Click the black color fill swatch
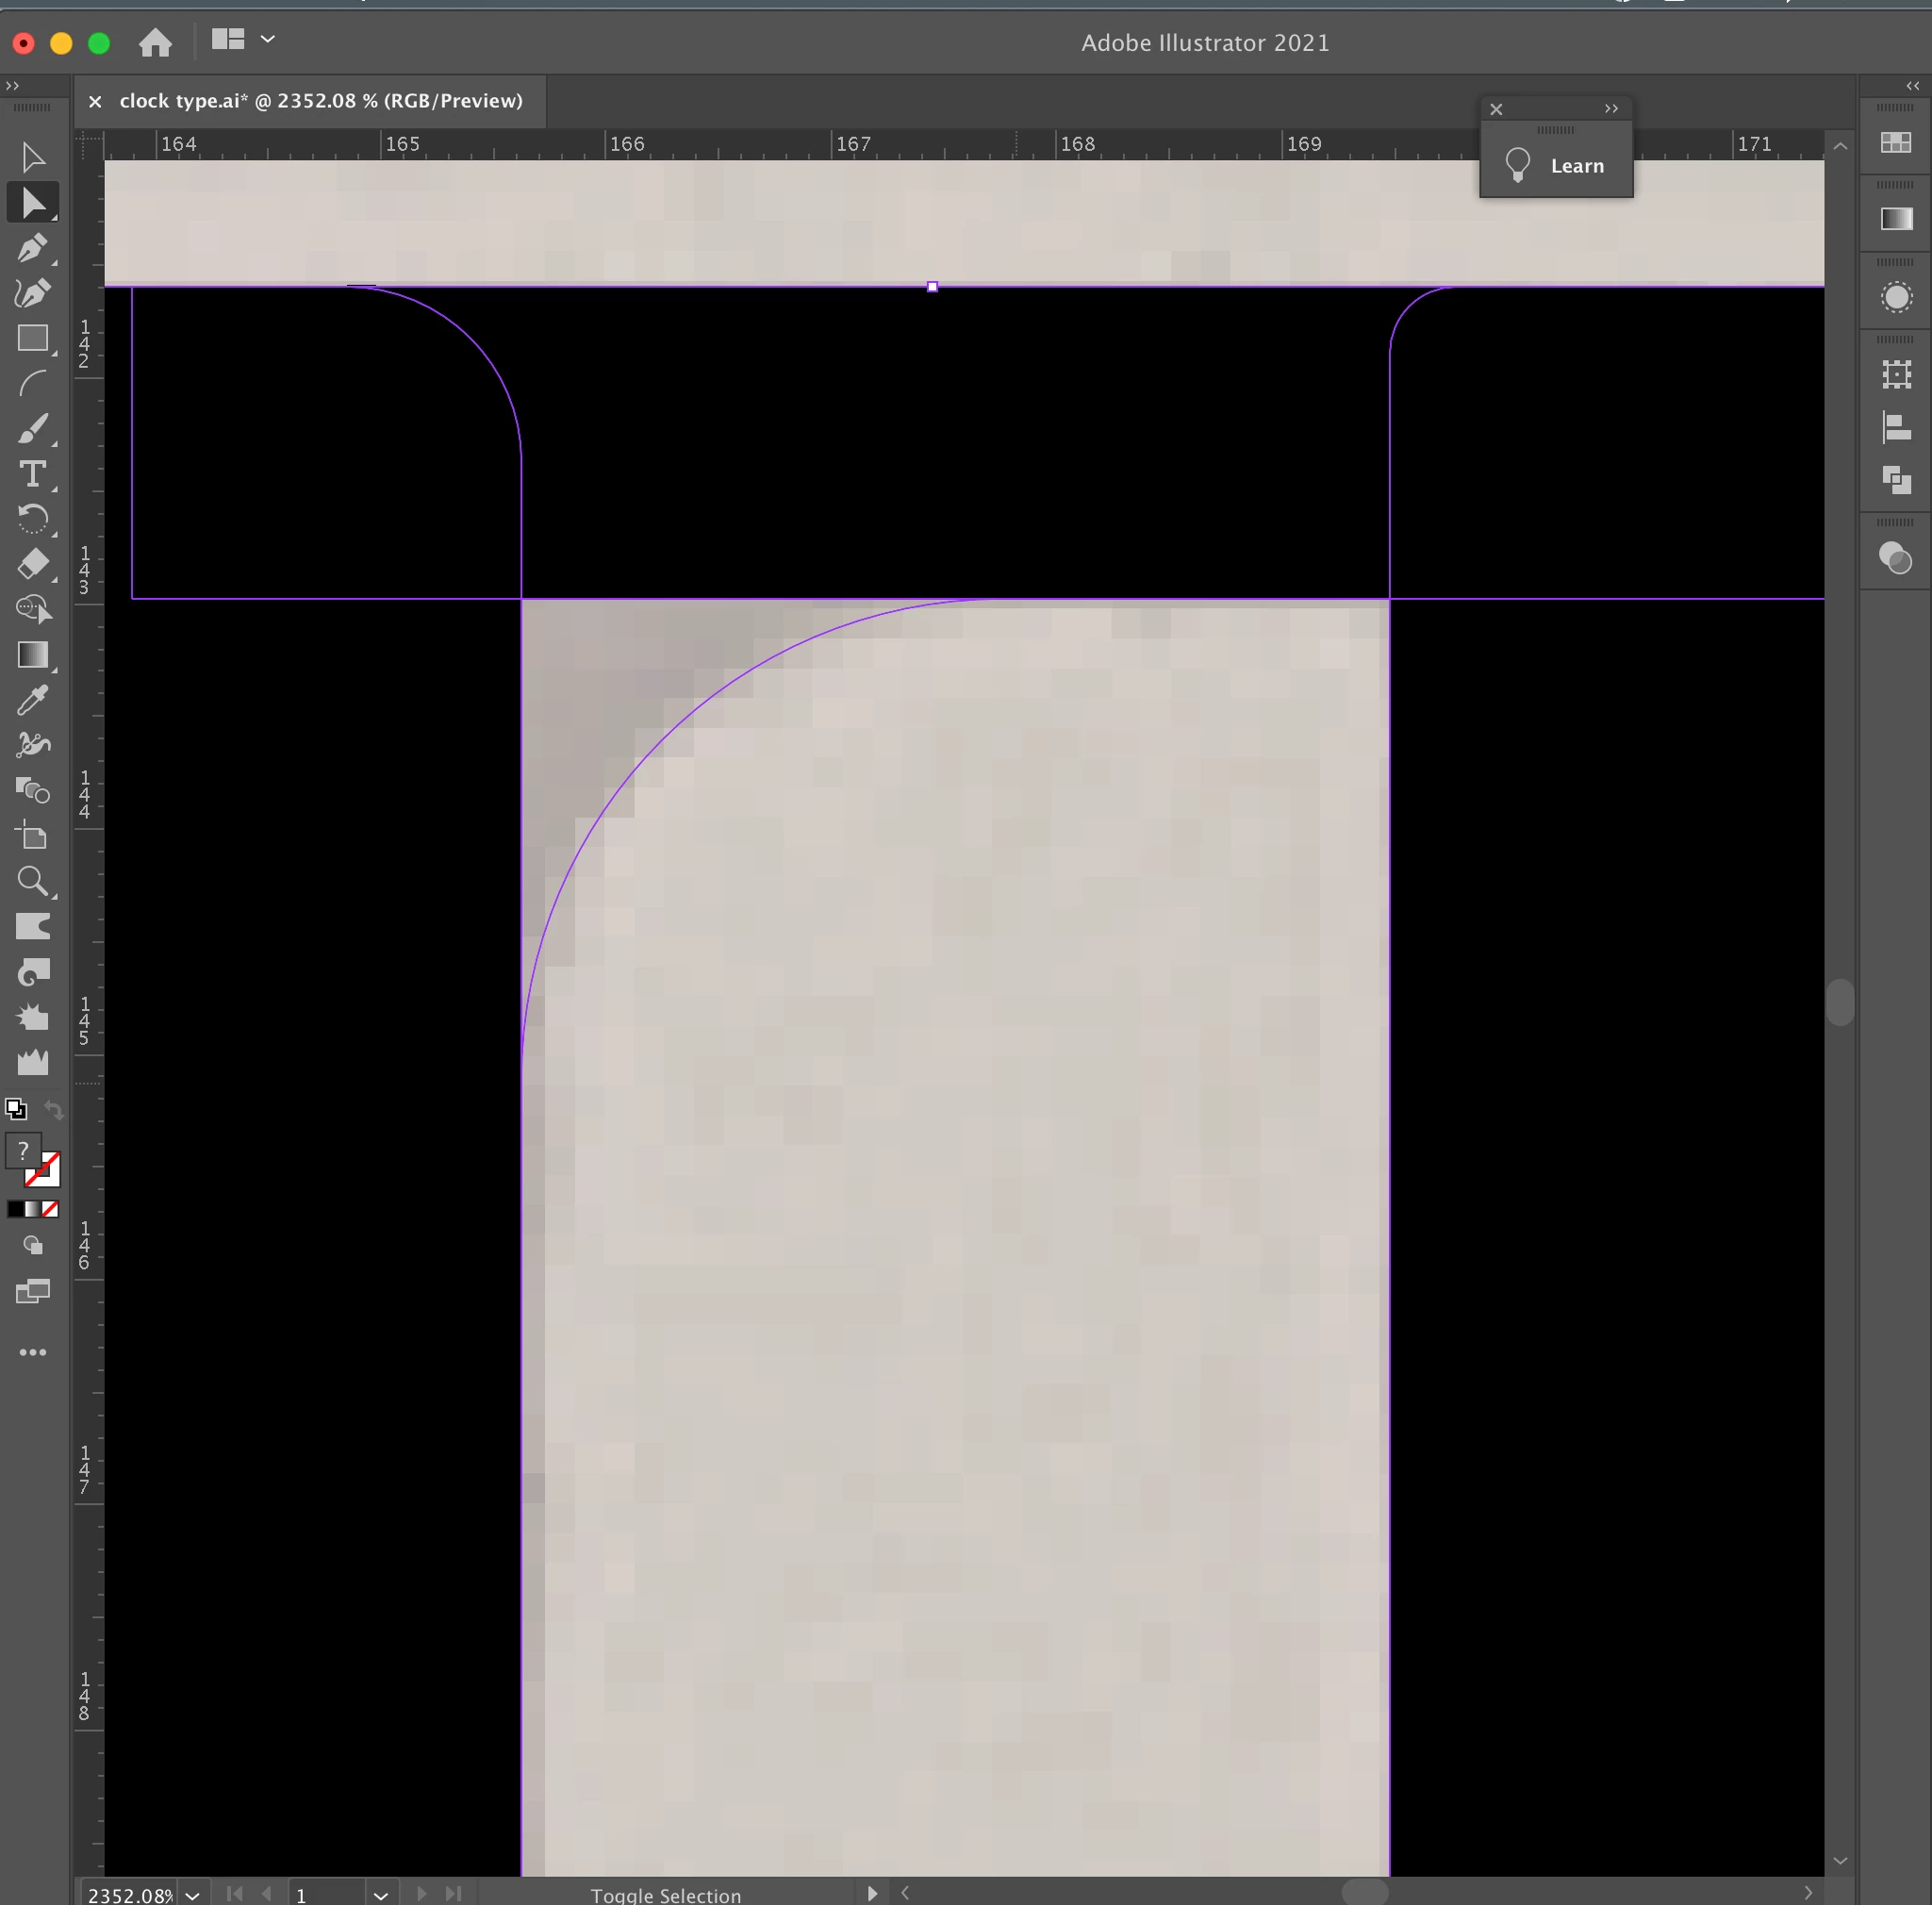Image resolution: width=1932 pixels, height=1905 pixels. point(15,1209)
